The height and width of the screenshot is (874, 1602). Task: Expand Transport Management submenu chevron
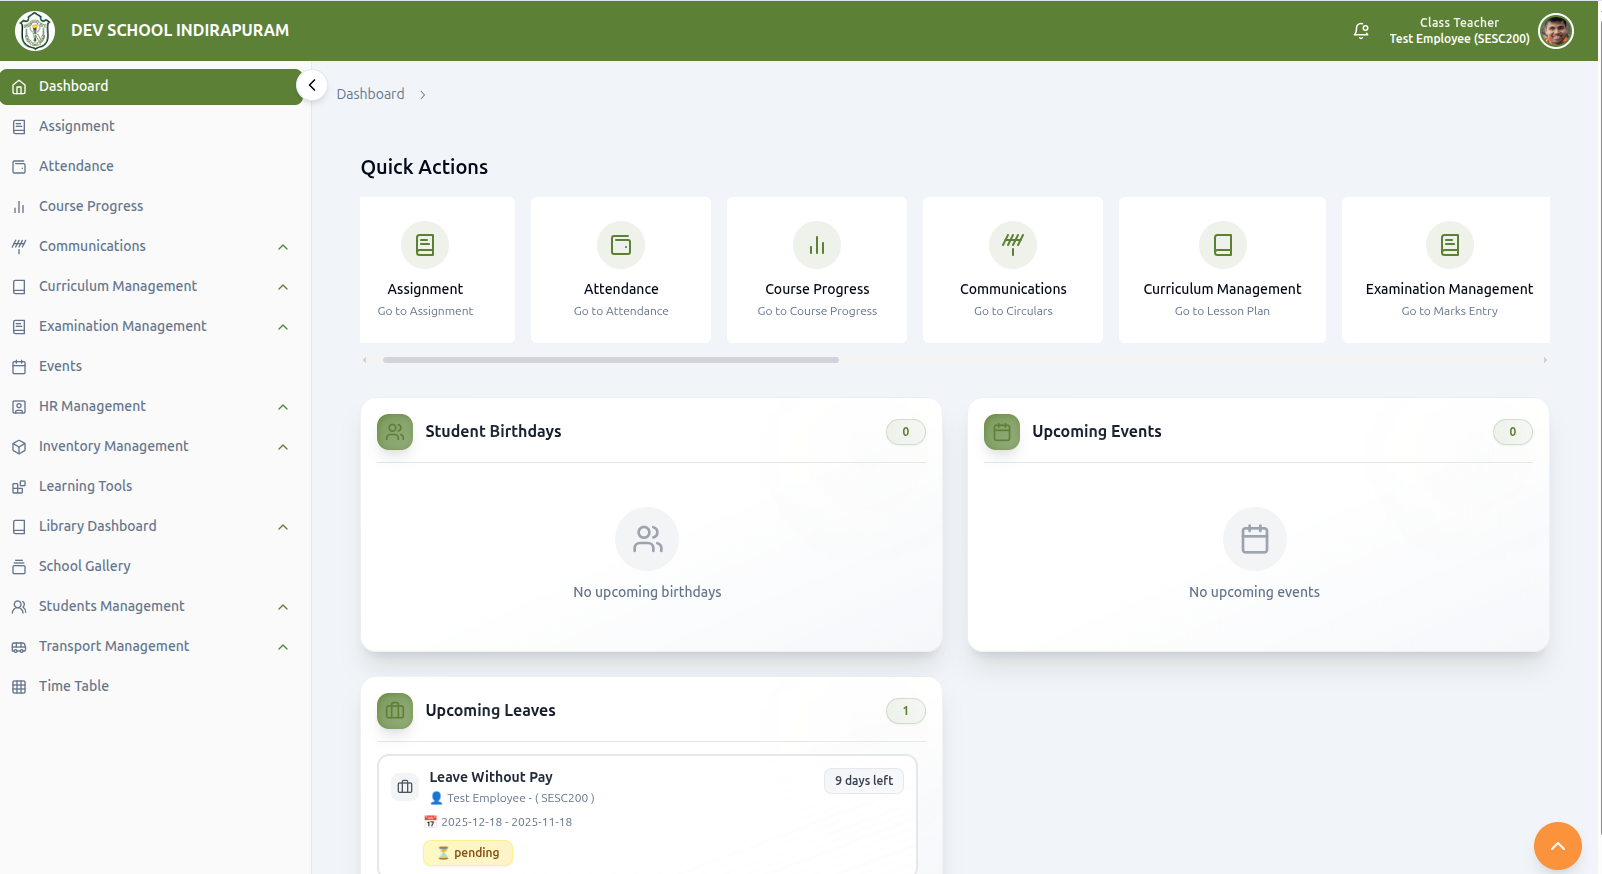pos(283,647)
